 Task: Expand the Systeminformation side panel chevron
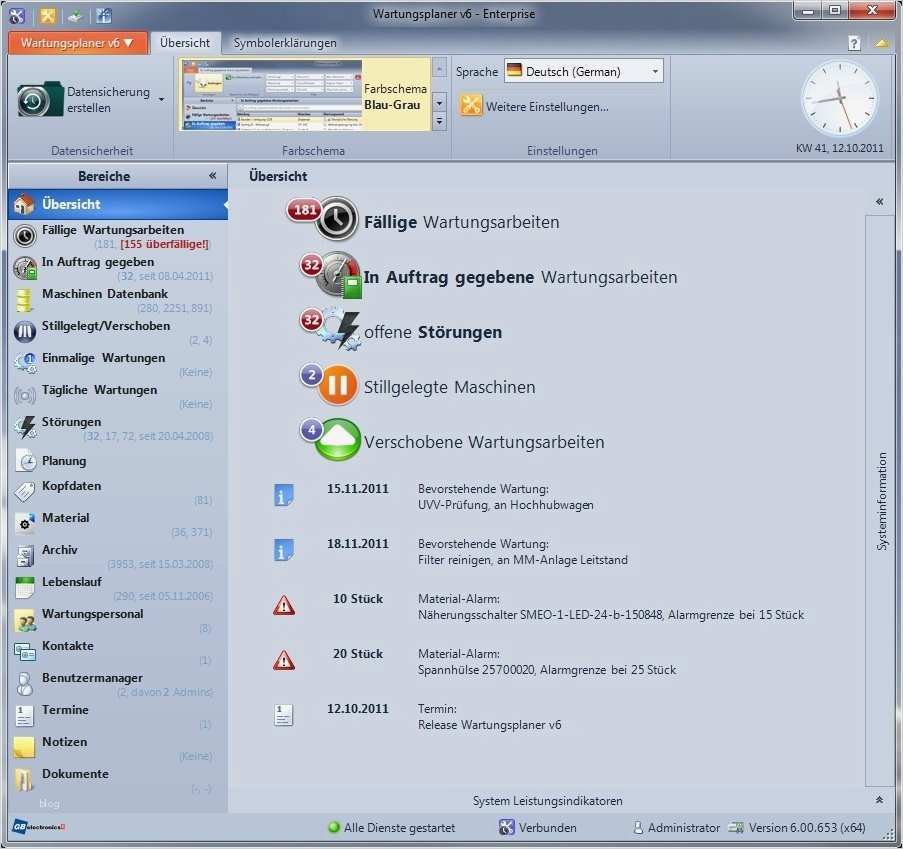(x=879, y=202)
